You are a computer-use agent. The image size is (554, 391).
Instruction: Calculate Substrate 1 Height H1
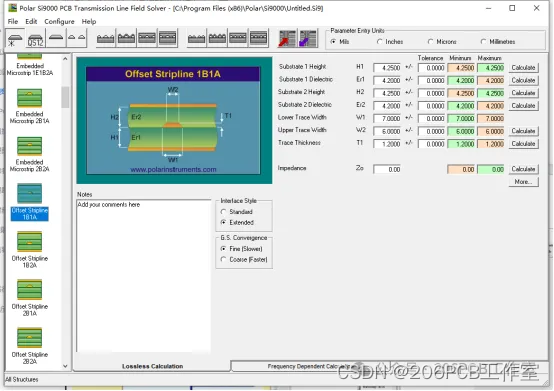point(523,68)
